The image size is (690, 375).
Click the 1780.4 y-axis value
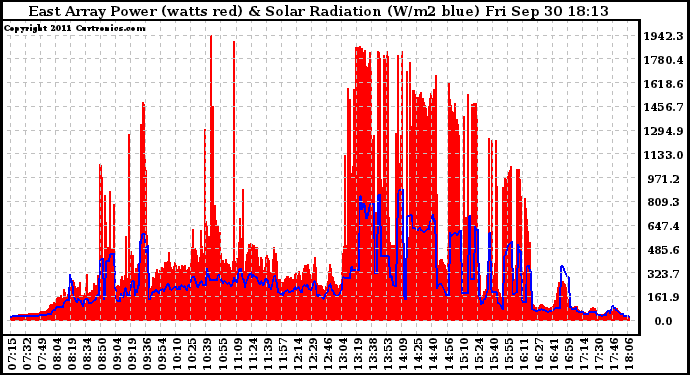[664, 60]
